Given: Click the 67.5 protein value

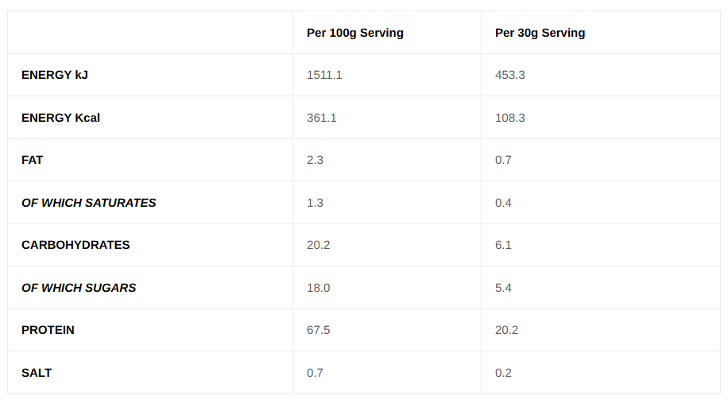Looking at the screenshot, I should [318, 330].
